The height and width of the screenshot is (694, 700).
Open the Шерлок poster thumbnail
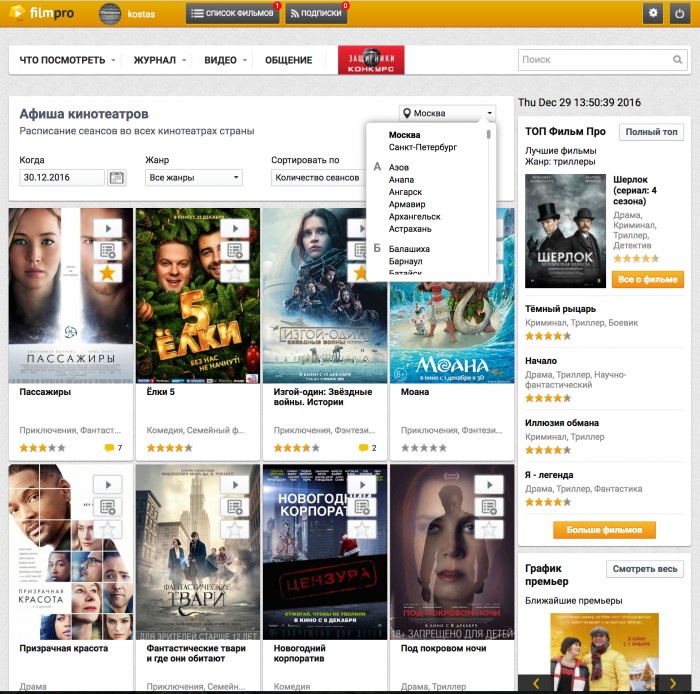pos(565,231)
